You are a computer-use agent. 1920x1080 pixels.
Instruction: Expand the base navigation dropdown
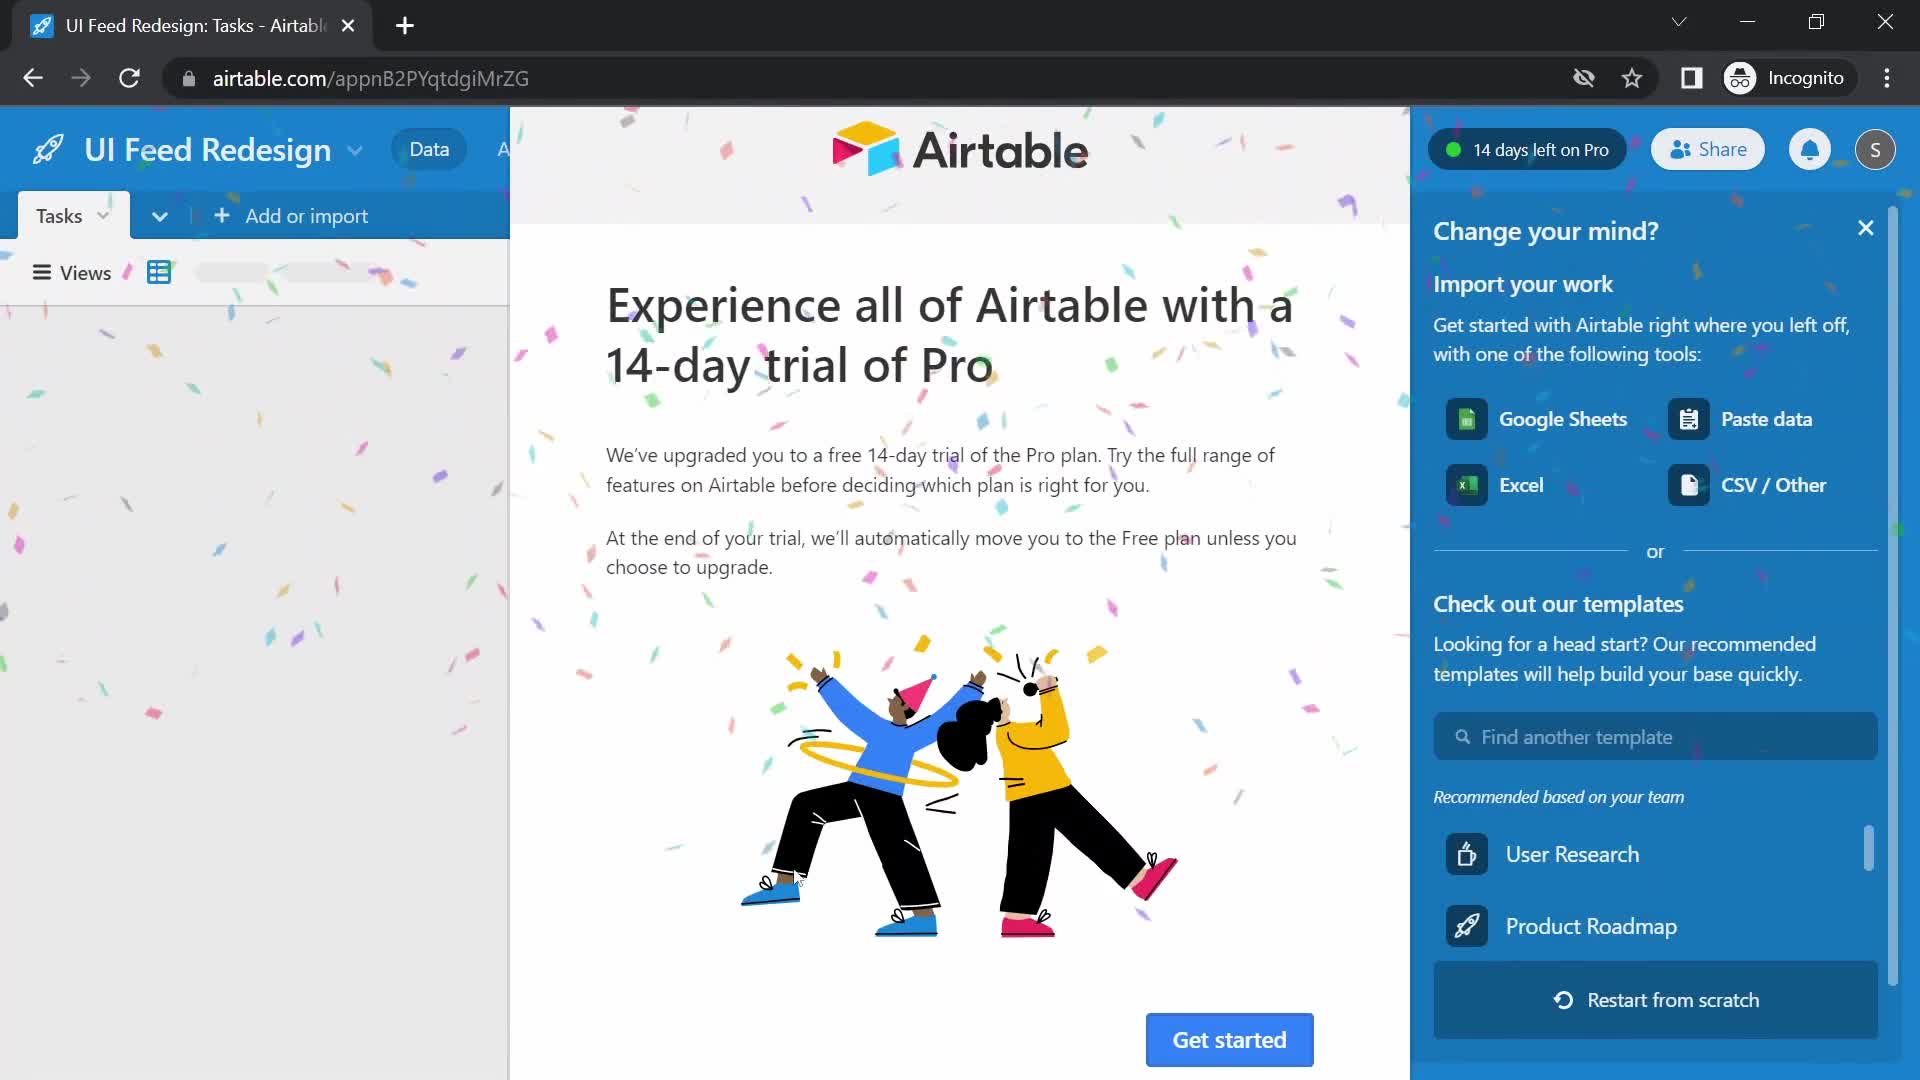pos(356,148)
